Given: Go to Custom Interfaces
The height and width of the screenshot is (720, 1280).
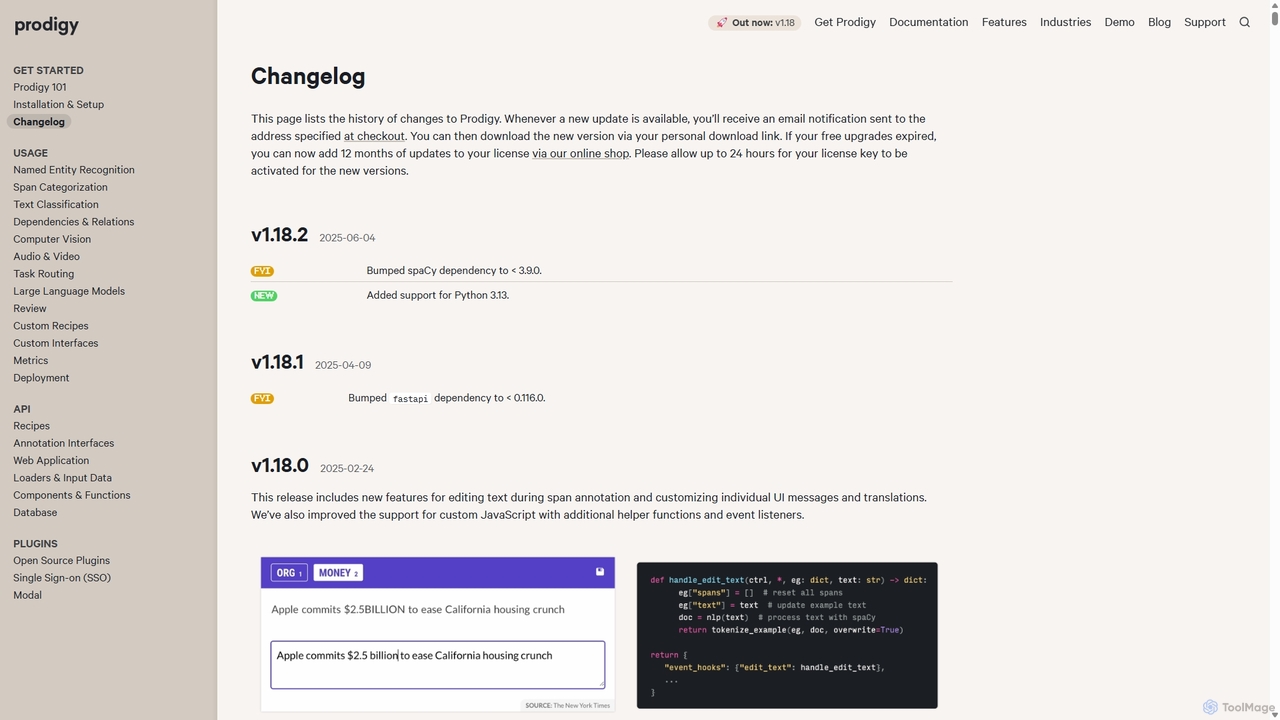Looking at the screenshot, I should [56, 343].
